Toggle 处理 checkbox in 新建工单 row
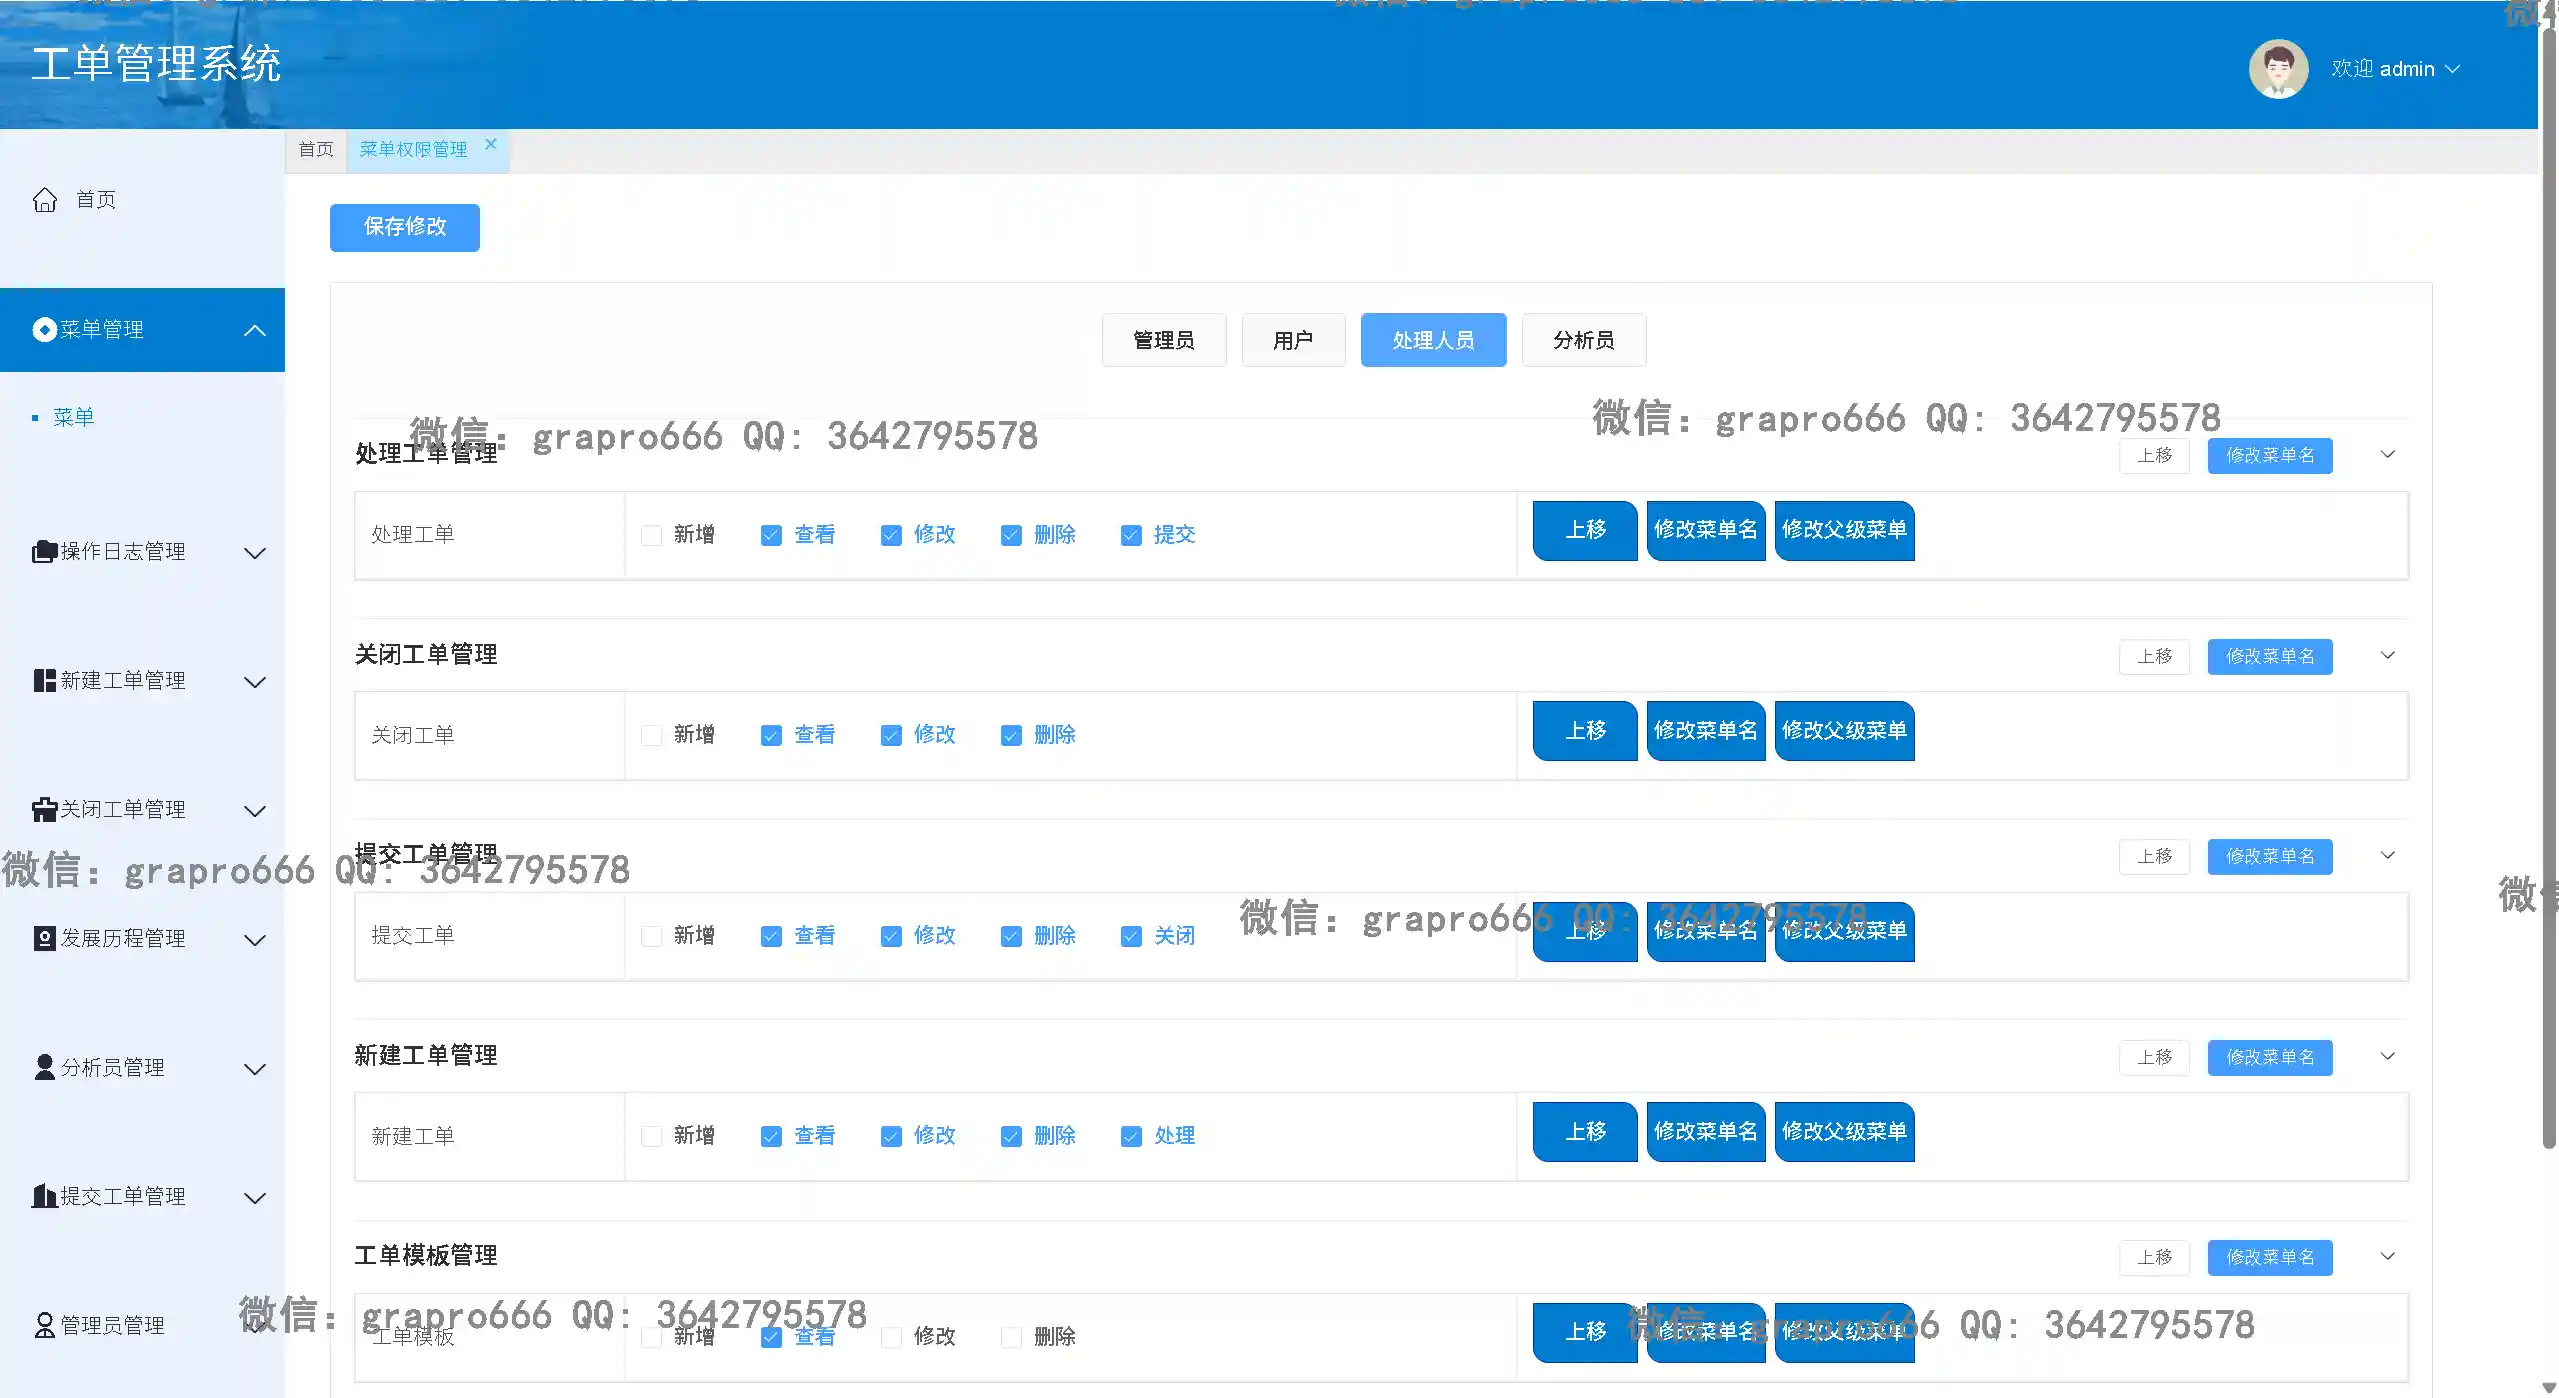2559x1398 pixels. click(1131, 1137)
